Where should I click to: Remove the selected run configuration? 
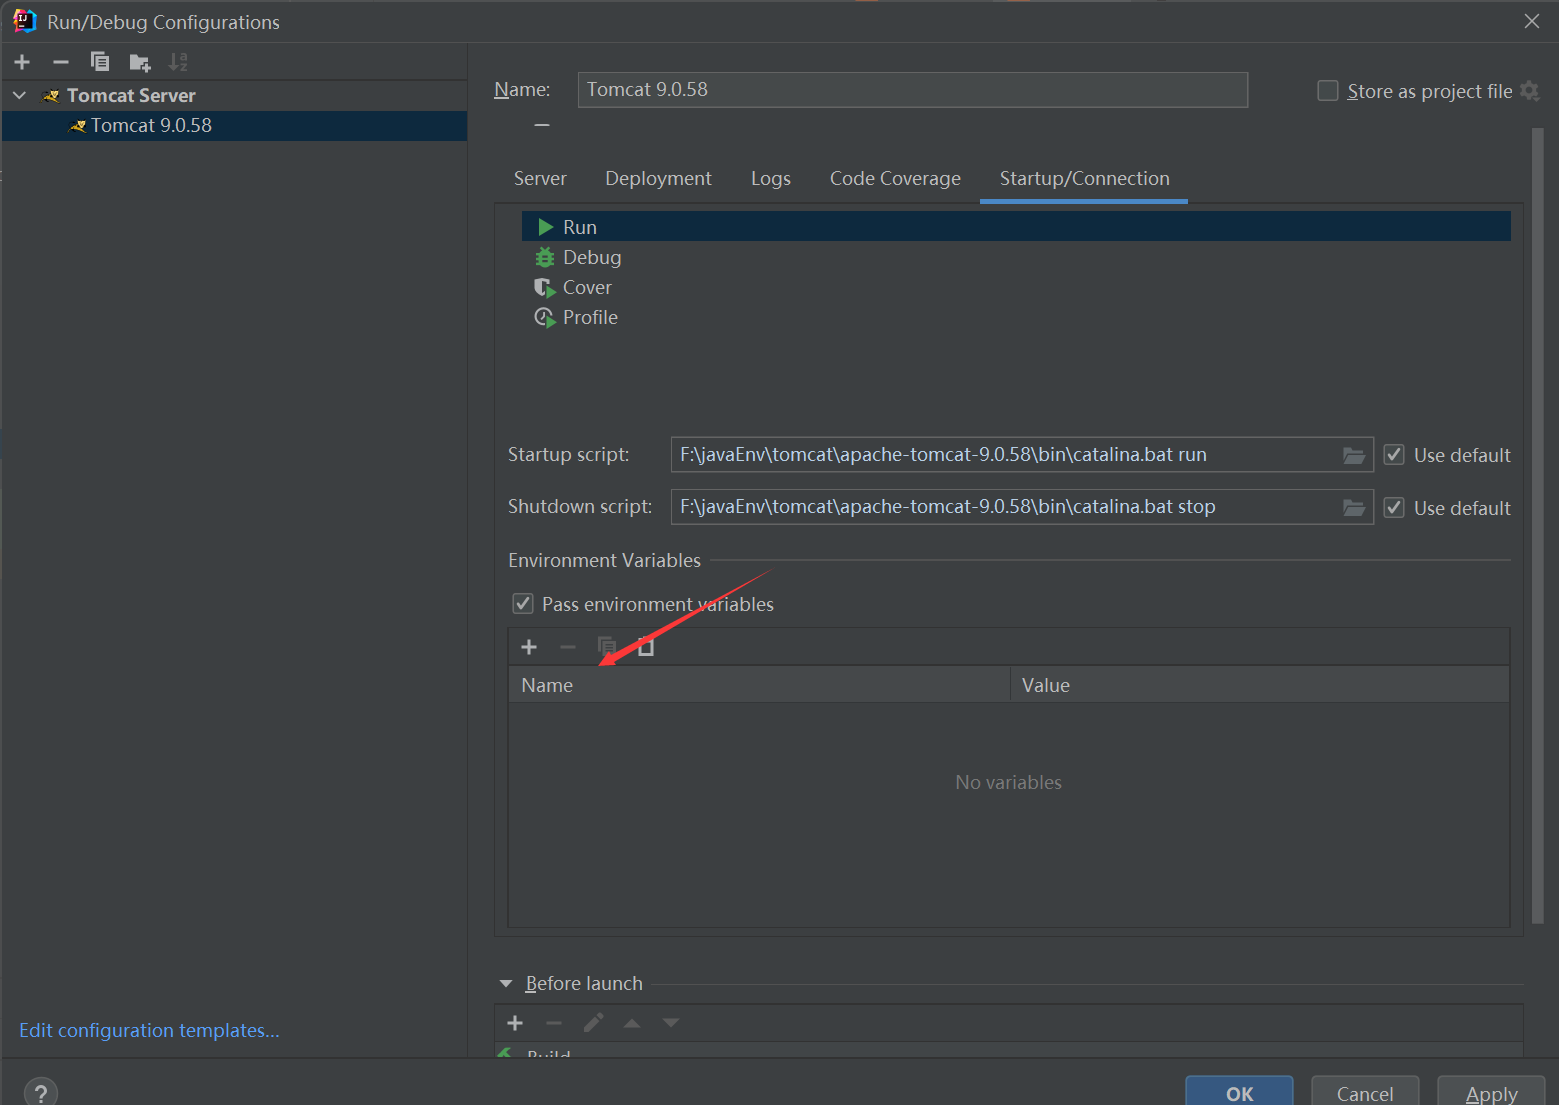coord(61,62)
